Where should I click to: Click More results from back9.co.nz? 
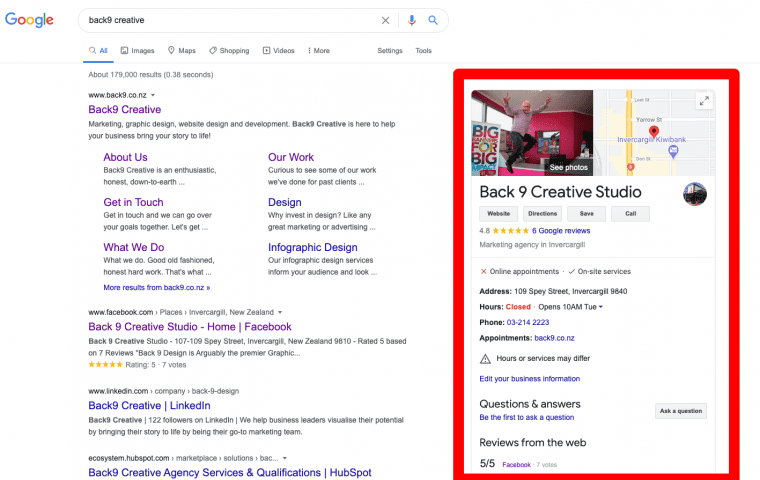pyautogui.click(x=157, y=288)
